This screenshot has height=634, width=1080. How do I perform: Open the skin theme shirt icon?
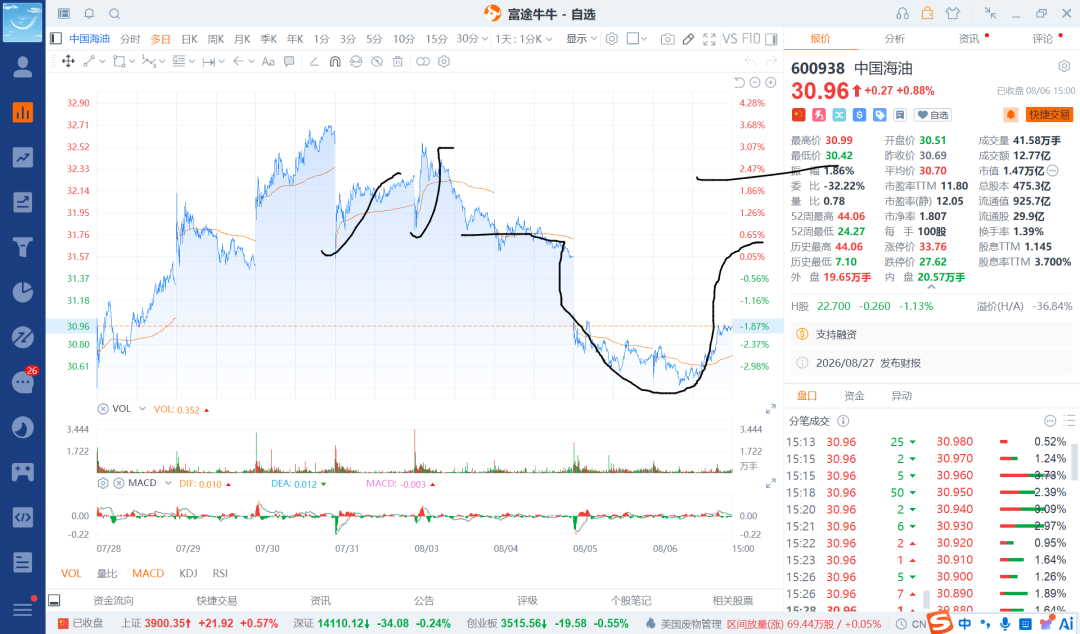tap(953, 13)
